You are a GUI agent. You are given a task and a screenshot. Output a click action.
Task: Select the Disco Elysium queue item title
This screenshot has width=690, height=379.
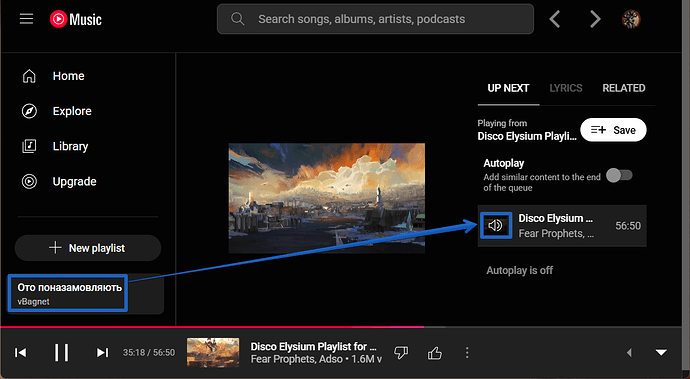(x=556, y=218)
